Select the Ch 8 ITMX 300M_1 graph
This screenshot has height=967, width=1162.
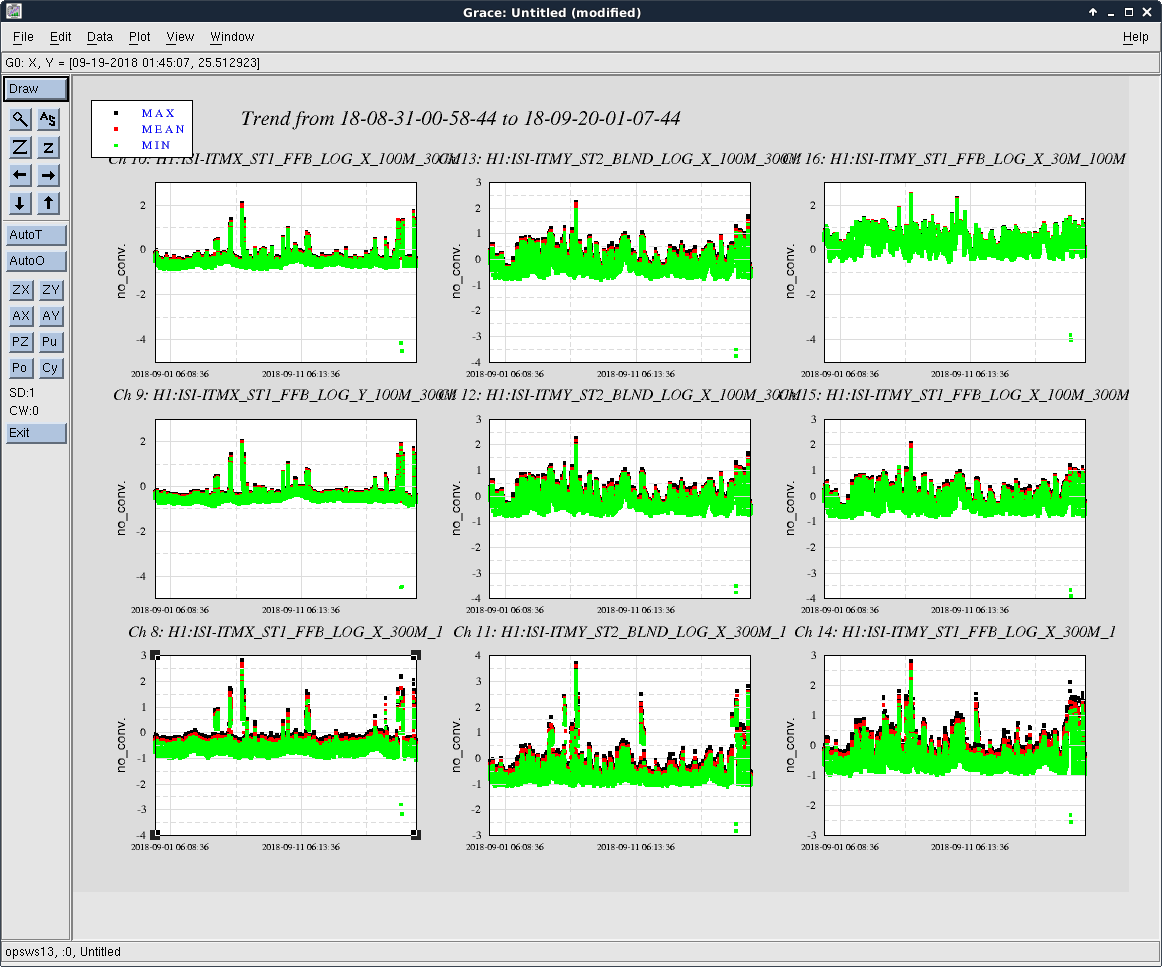(x=286, y=745)
